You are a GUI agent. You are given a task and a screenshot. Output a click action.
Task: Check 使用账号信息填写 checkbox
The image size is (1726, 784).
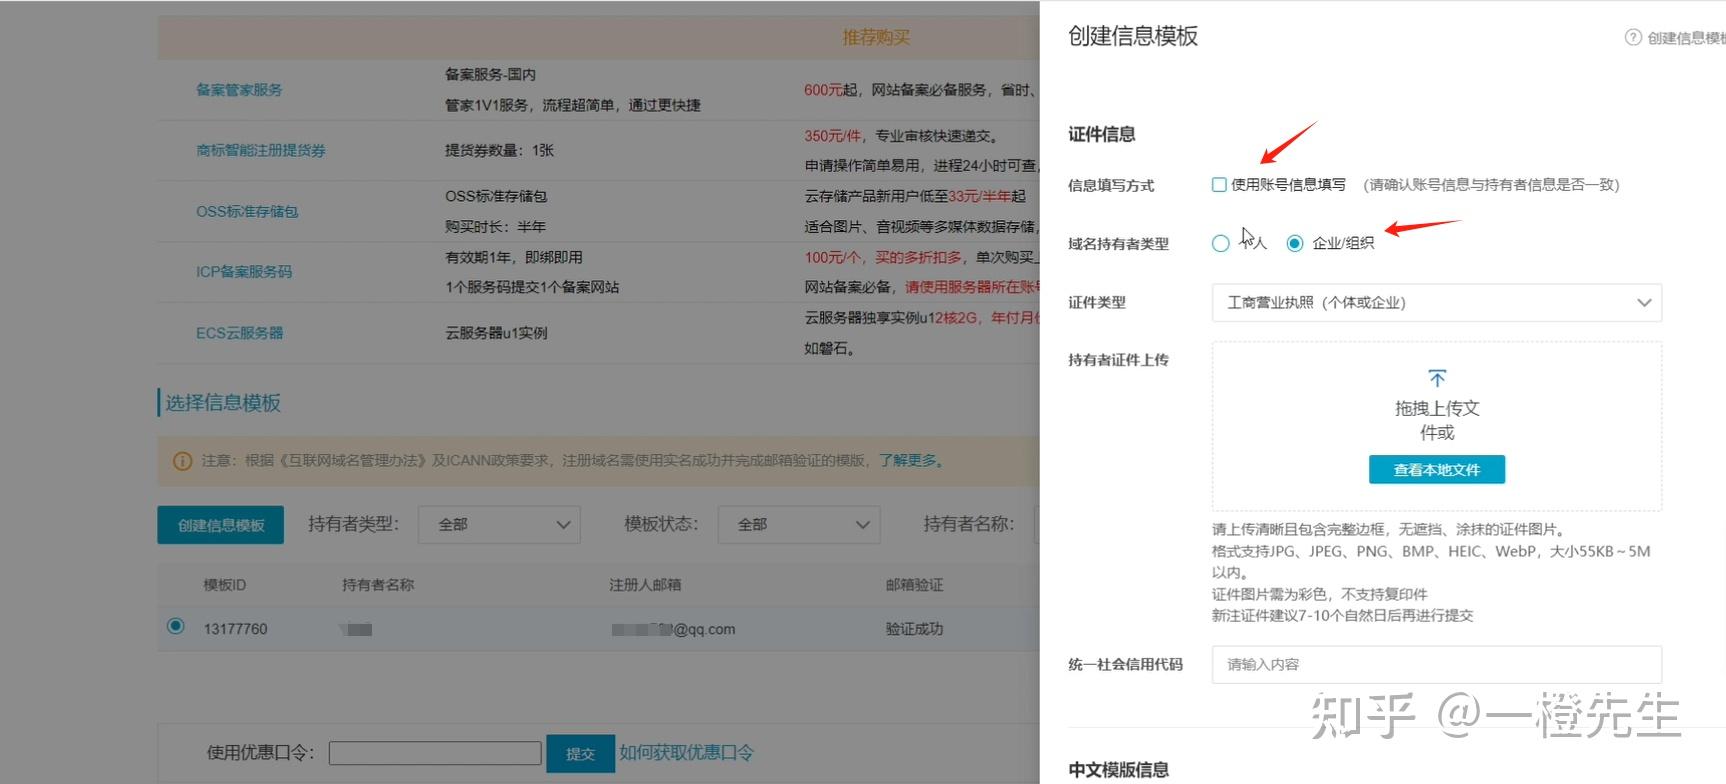1219,184
